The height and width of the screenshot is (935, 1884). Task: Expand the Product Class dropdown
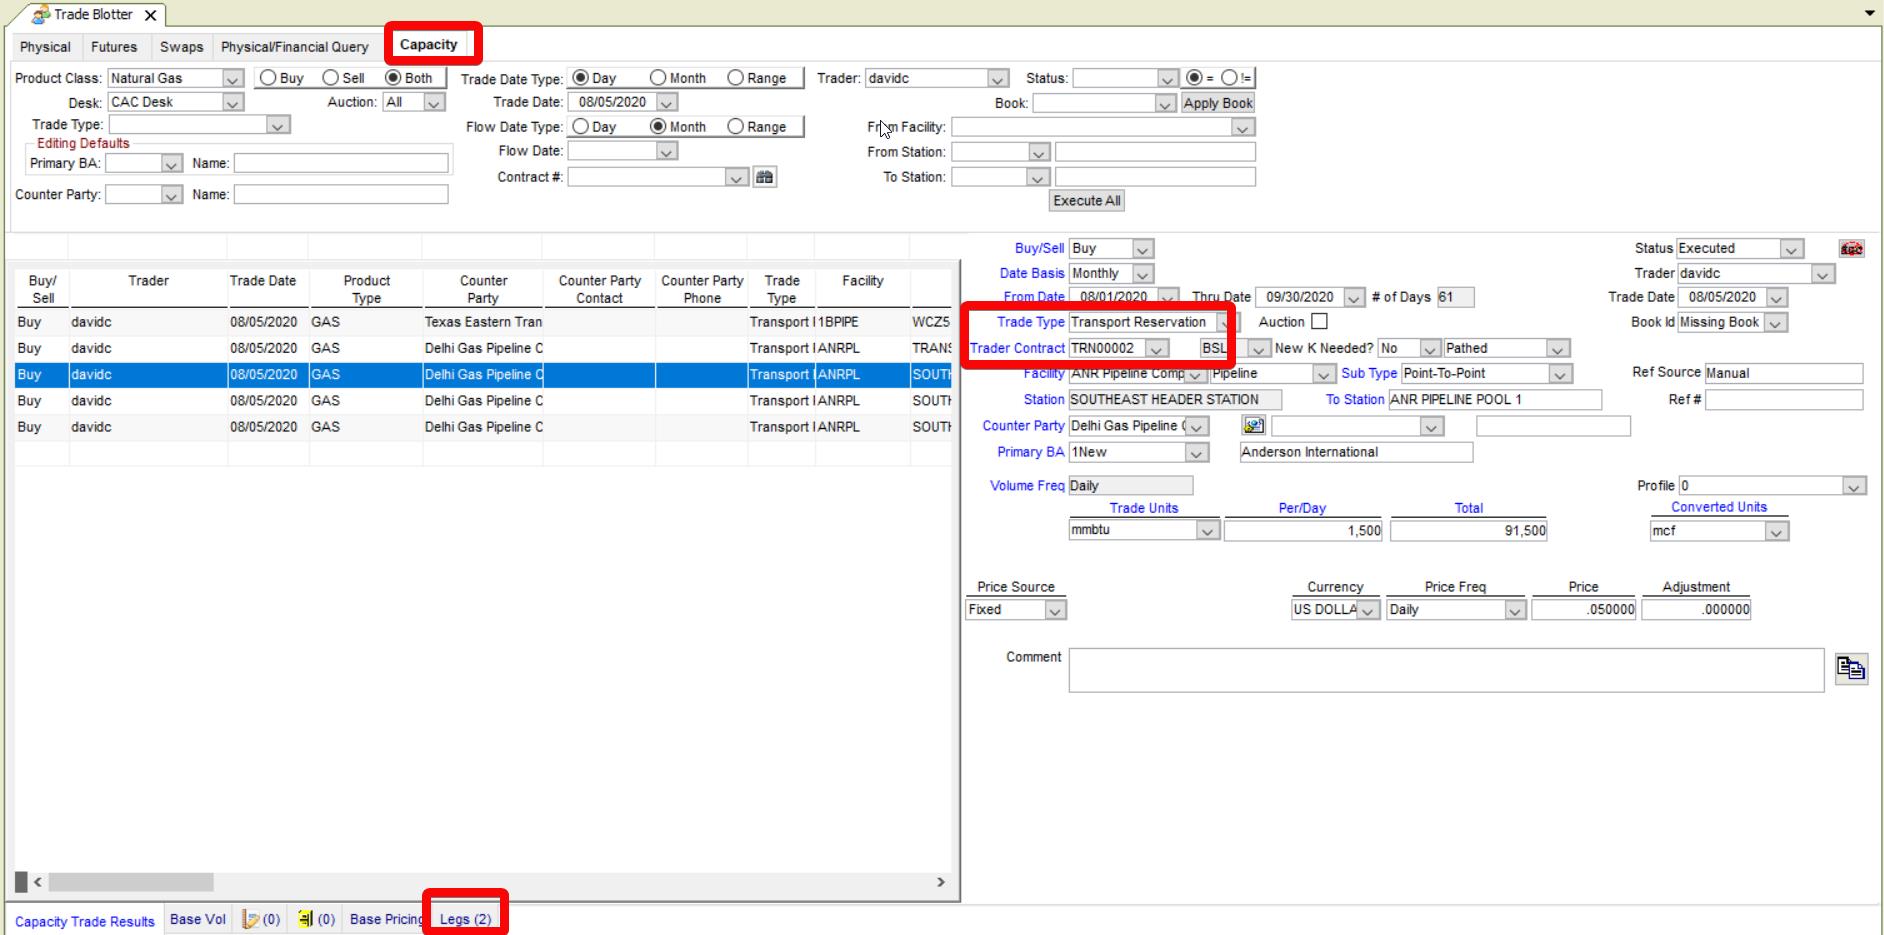(232, 78)
